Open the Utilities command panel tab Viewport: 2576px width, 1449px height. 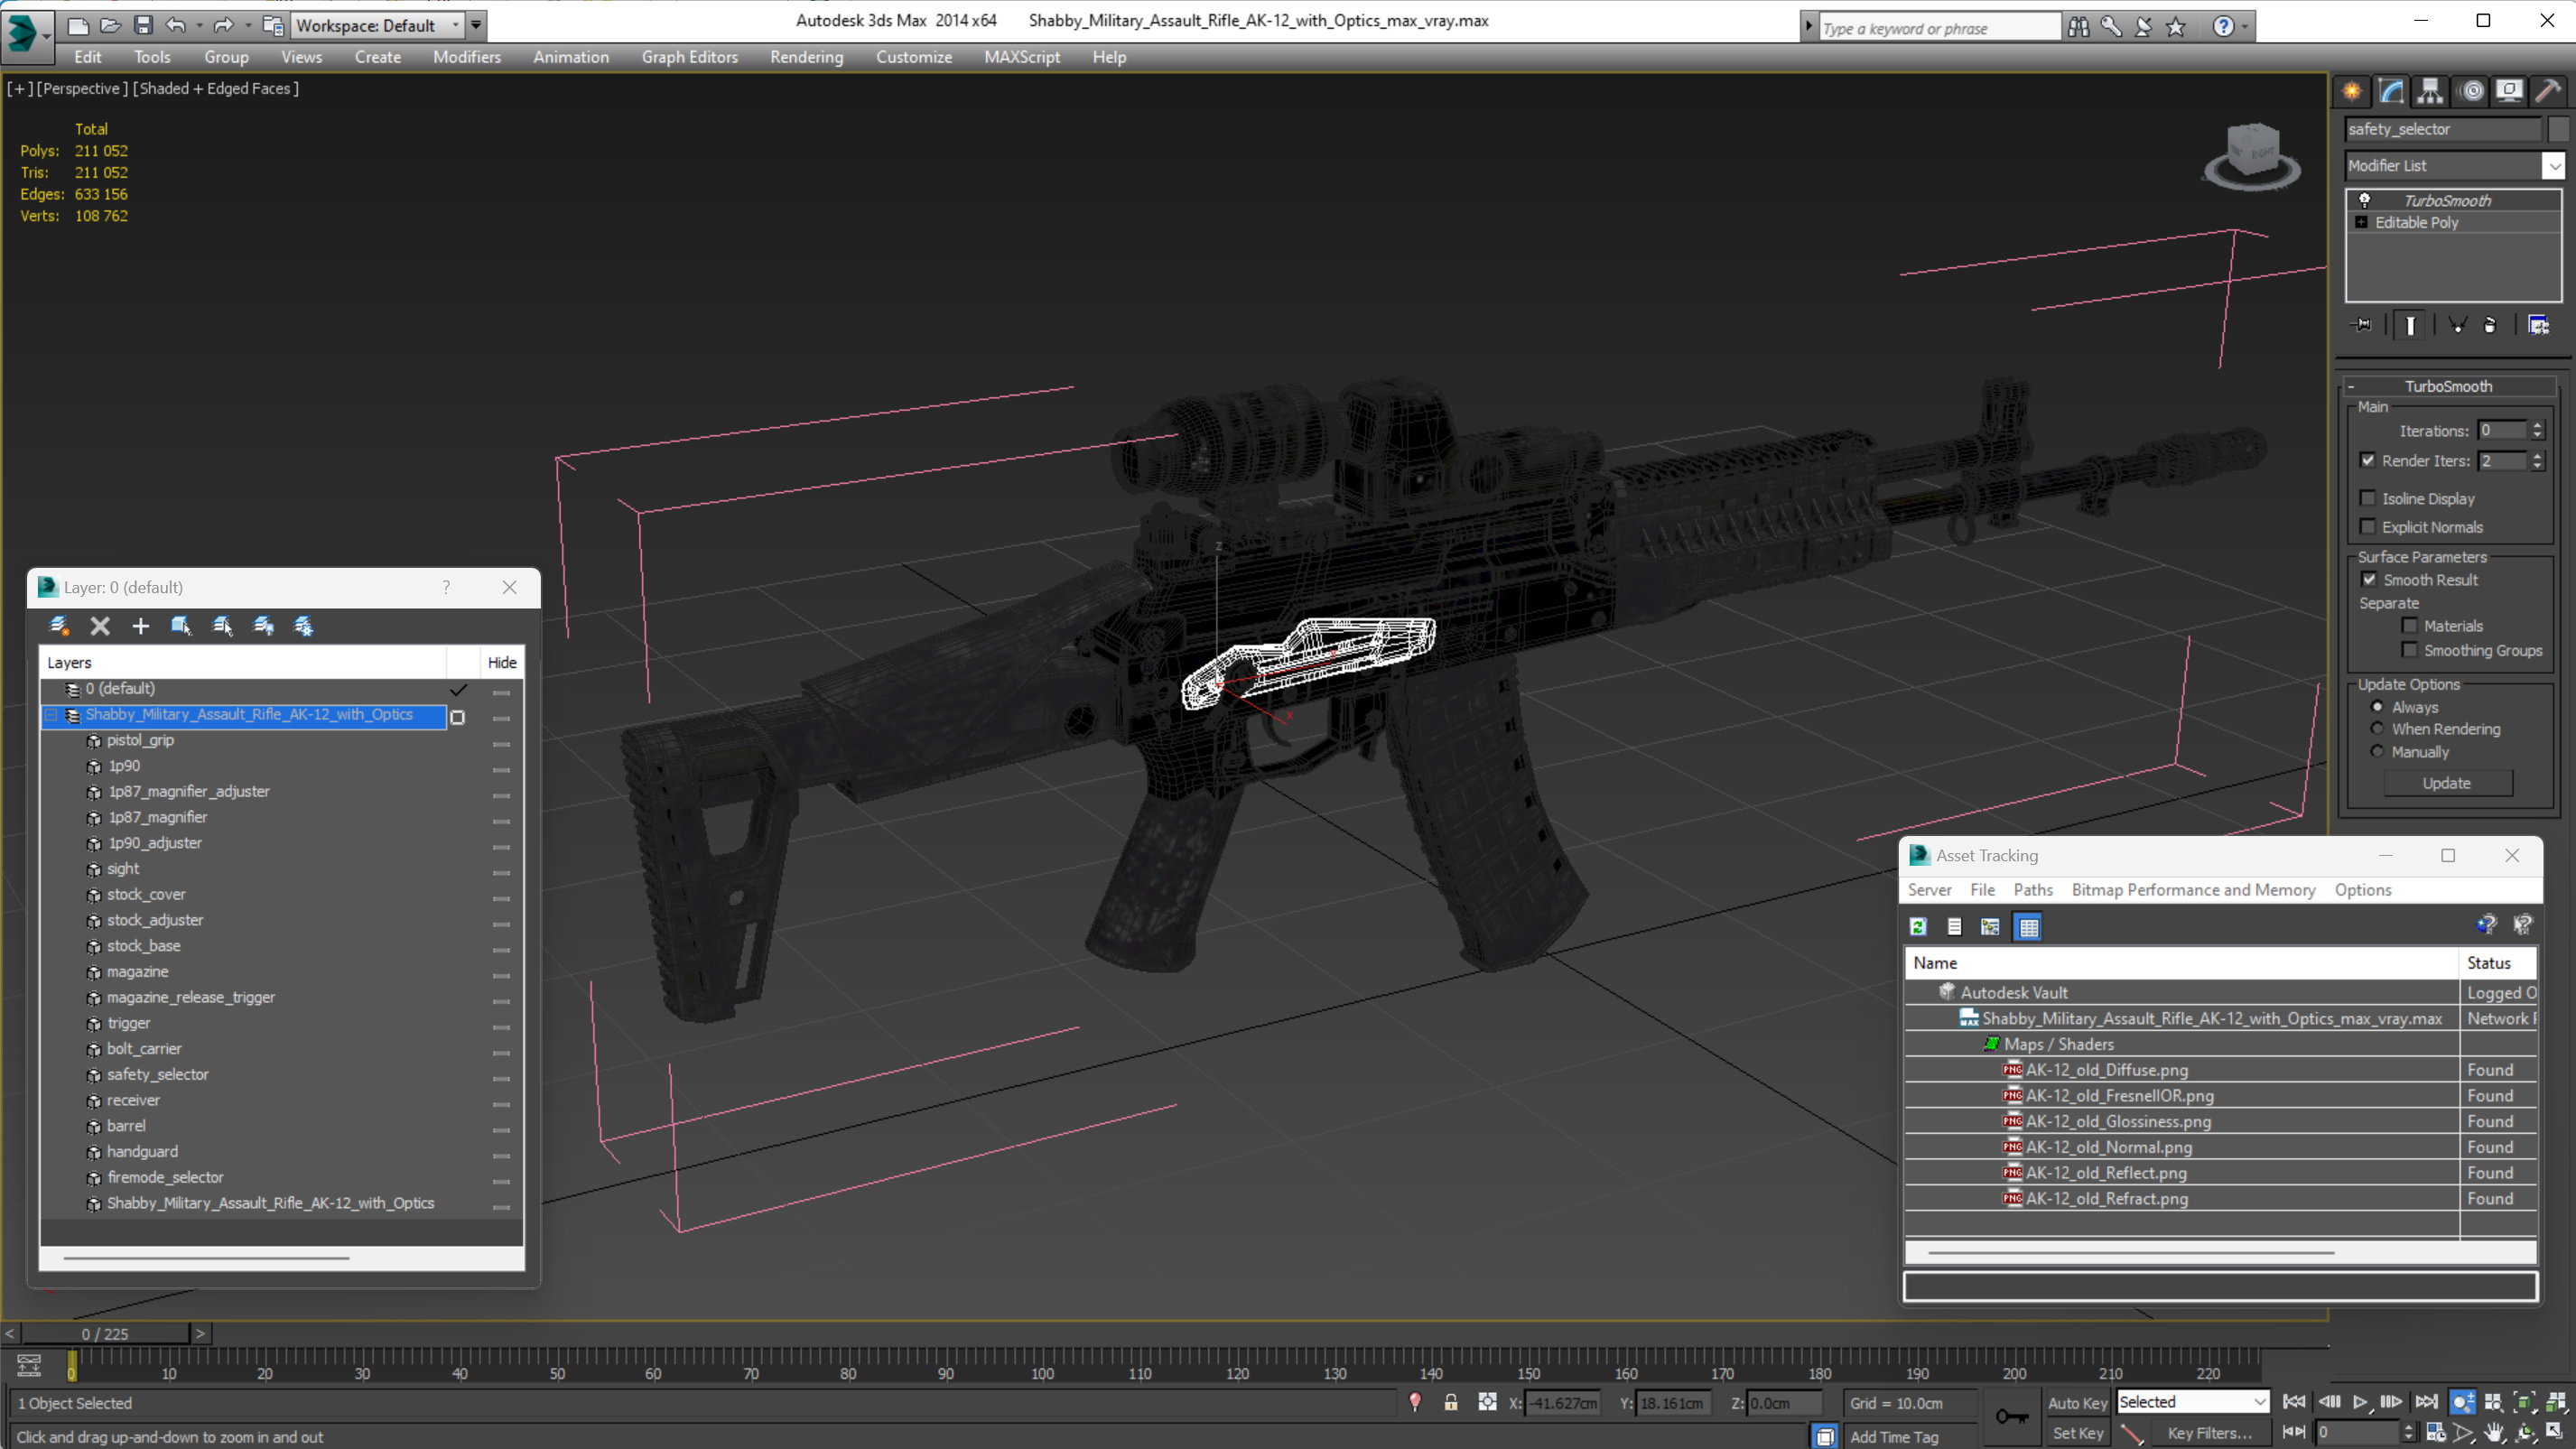pyautogui.click(x=2548, y=91)
